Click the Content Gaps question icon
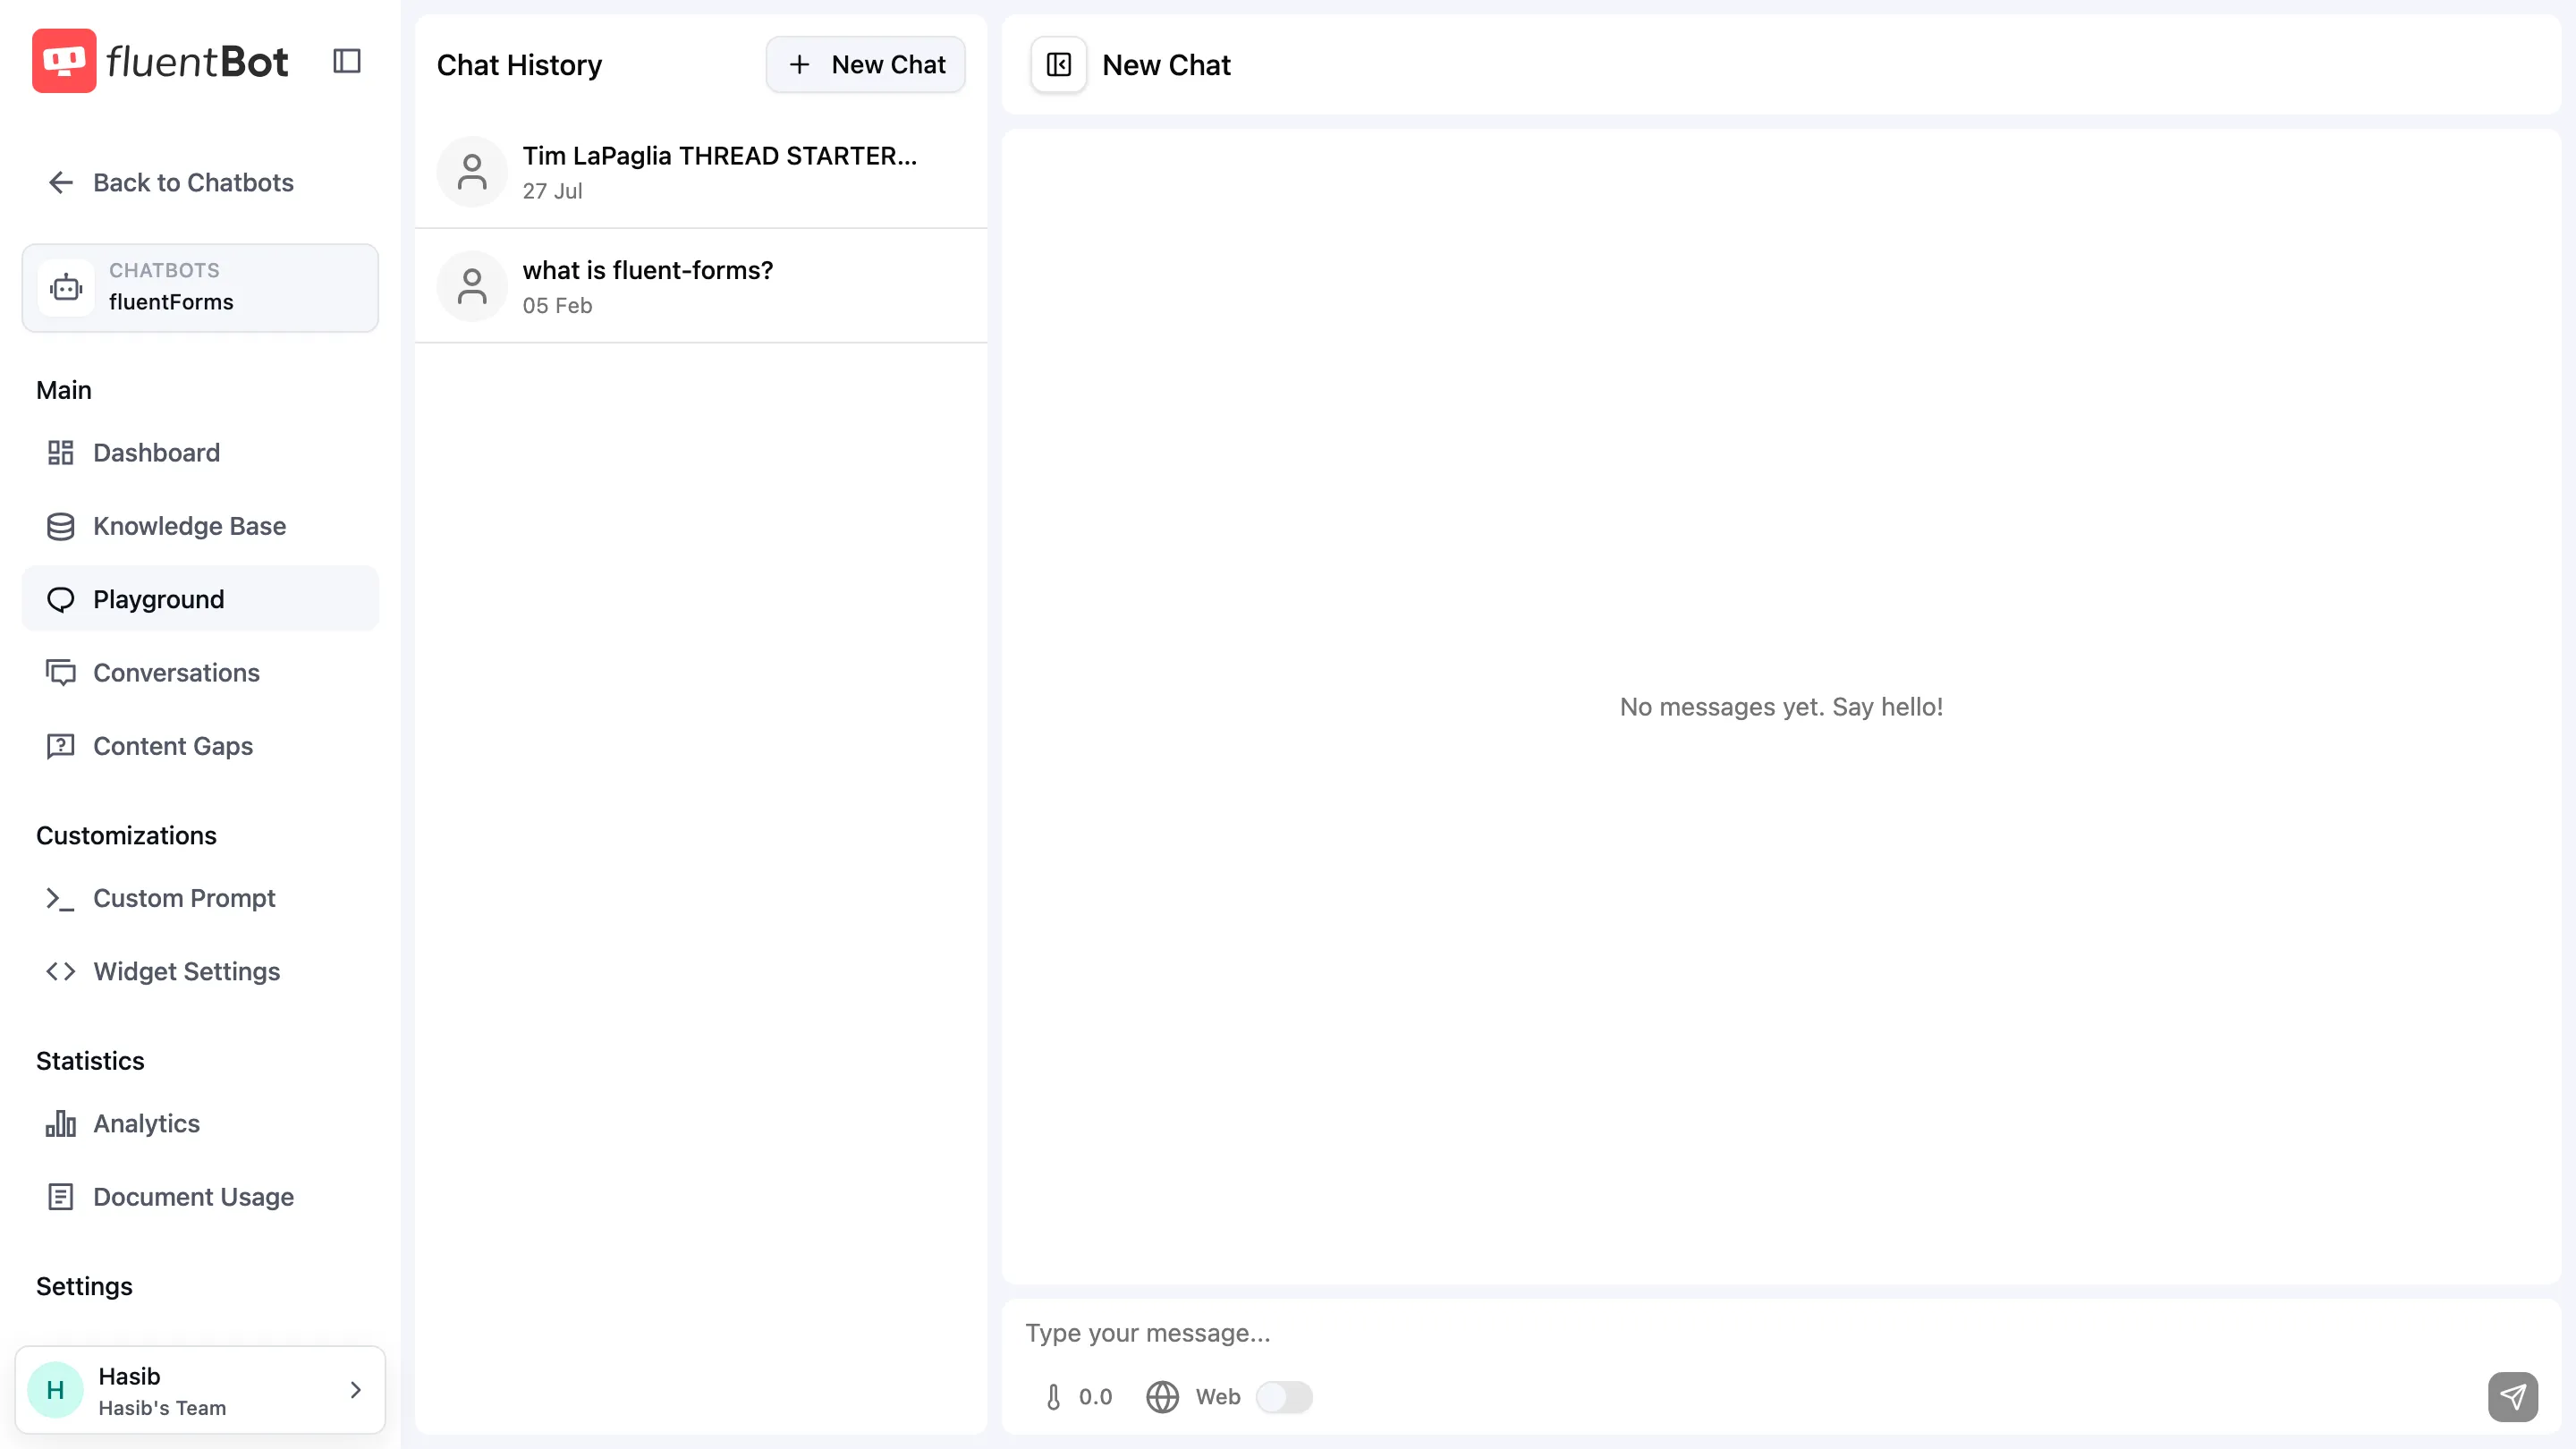2576x1449 pixels. pos(61,746)
